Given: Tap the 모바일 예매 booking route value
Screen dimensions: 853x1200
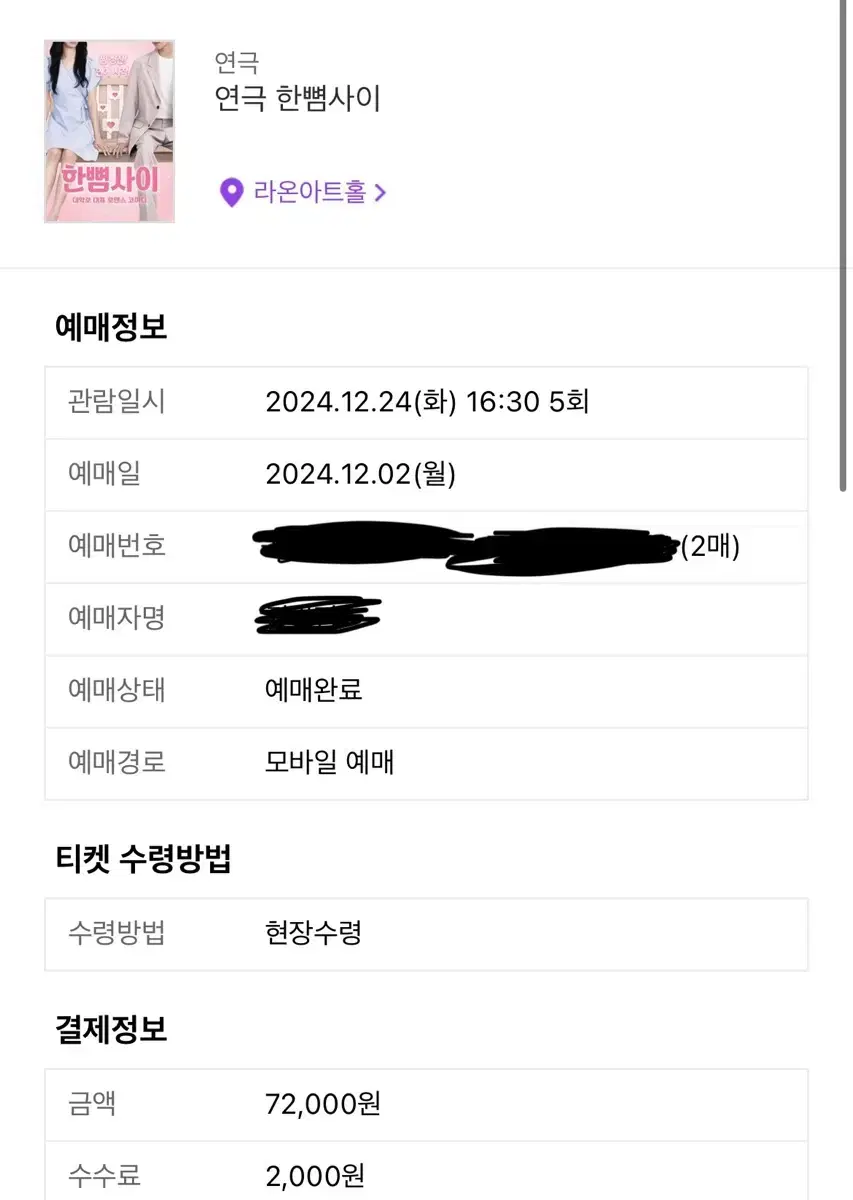Looking at the screenshot, I should 330,762.
